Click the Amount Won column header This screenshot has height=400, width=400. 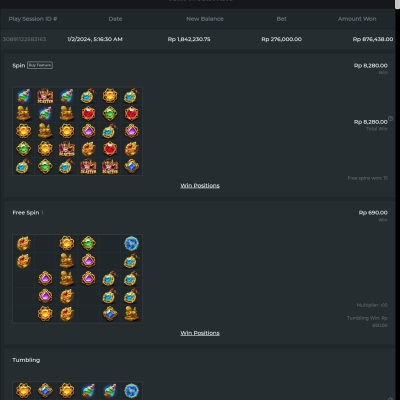357,19
